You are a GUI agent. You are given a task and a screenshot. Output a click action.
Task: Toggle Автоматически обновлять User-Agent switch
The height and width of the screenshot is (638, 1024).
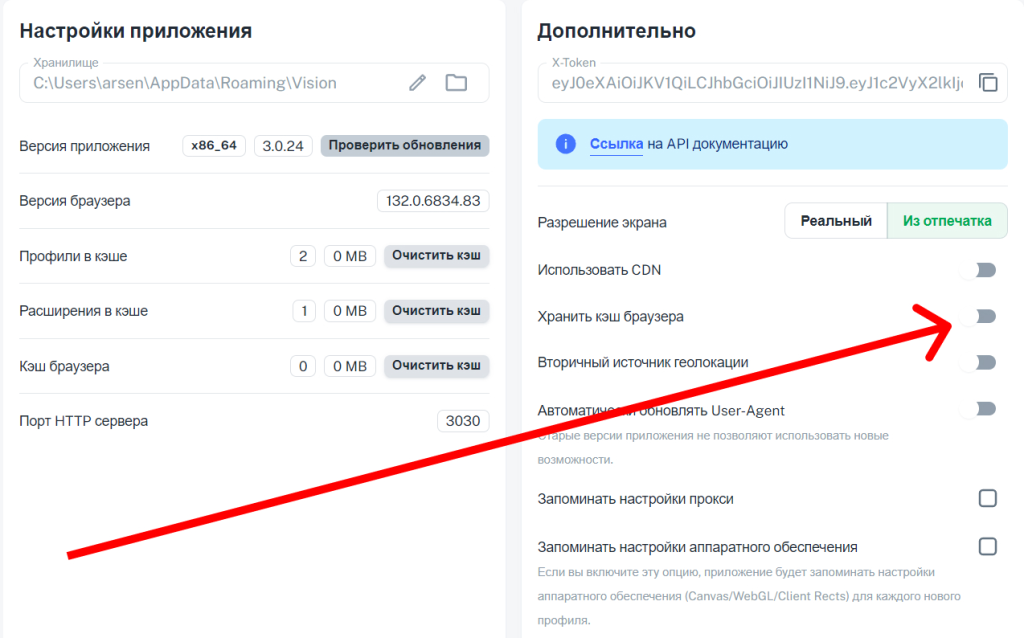pos(978,409)
